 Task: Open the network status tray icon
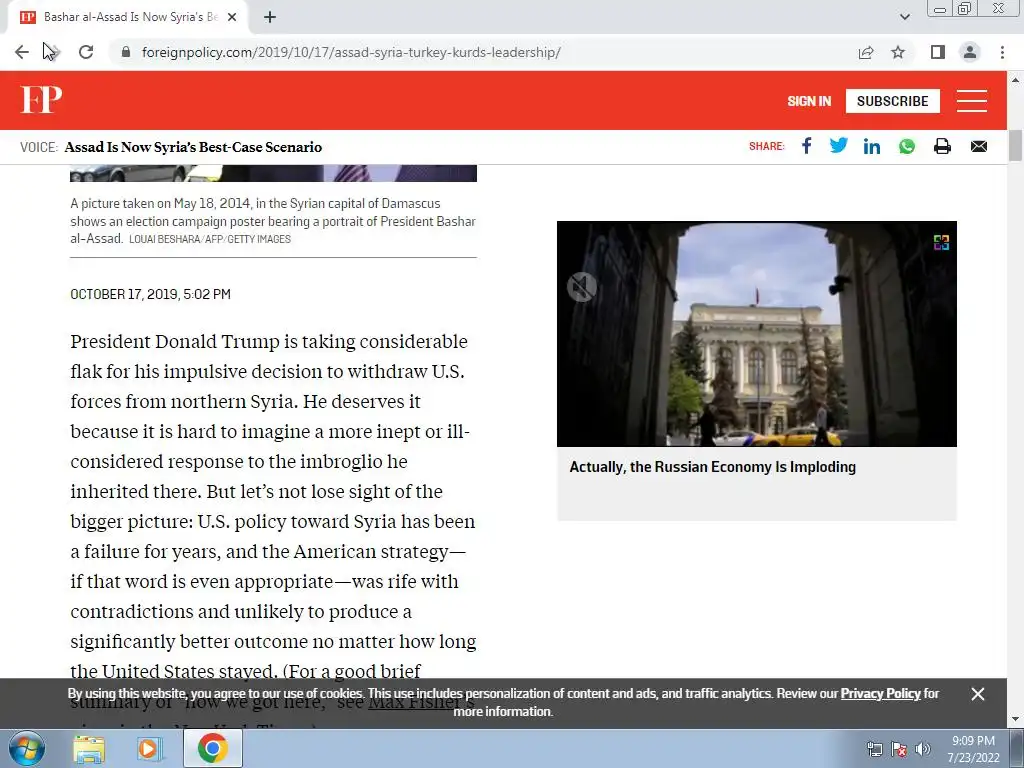click(x=874, y=749)
